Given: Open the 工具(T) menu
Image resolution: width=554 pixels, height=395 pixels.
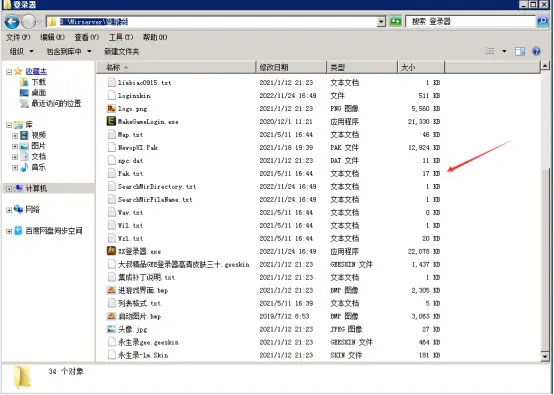Looking at the screenshot, I should (x=121, y=37).
